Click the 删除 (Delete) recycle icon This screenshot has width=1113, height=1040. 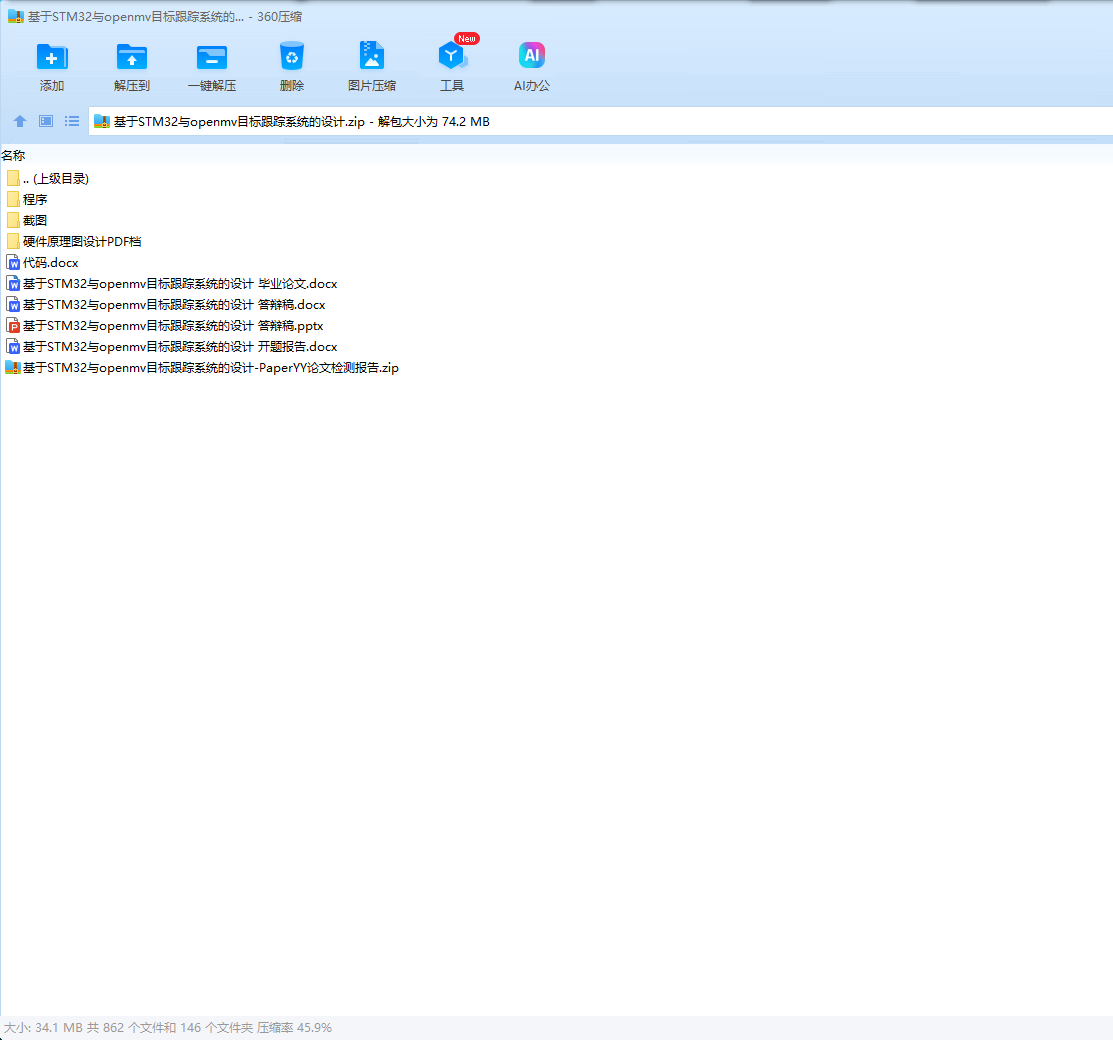click(x=292, y=56)
